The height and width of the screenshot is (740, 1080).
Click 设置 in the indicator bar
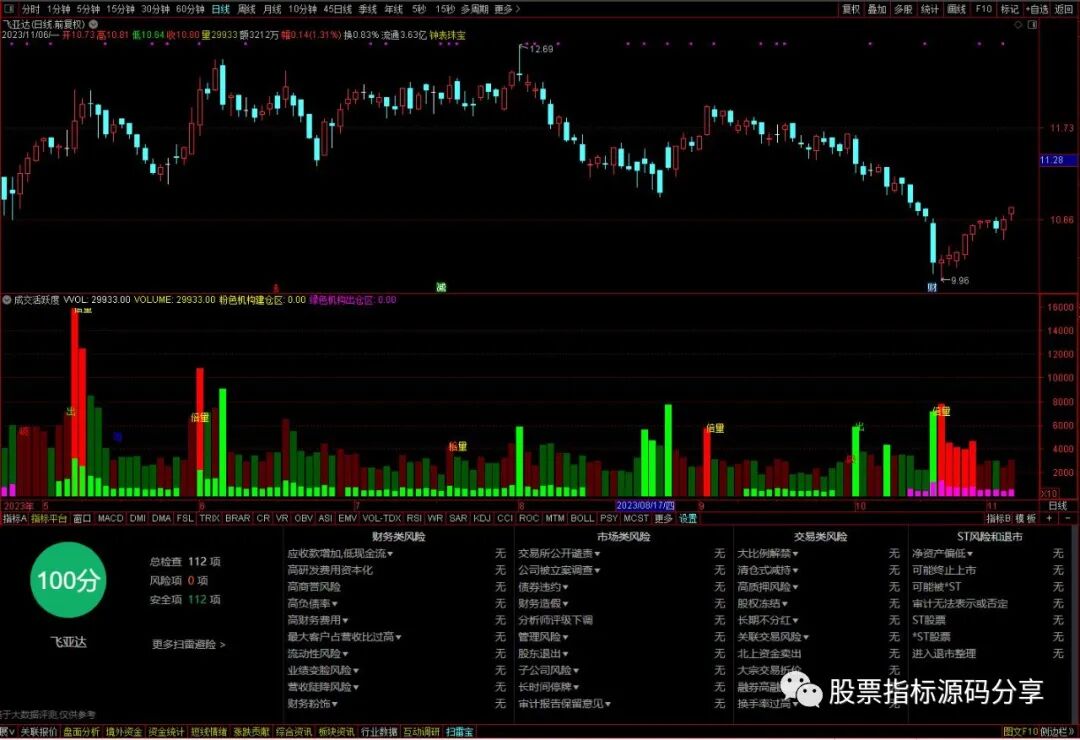coord(688,518)
